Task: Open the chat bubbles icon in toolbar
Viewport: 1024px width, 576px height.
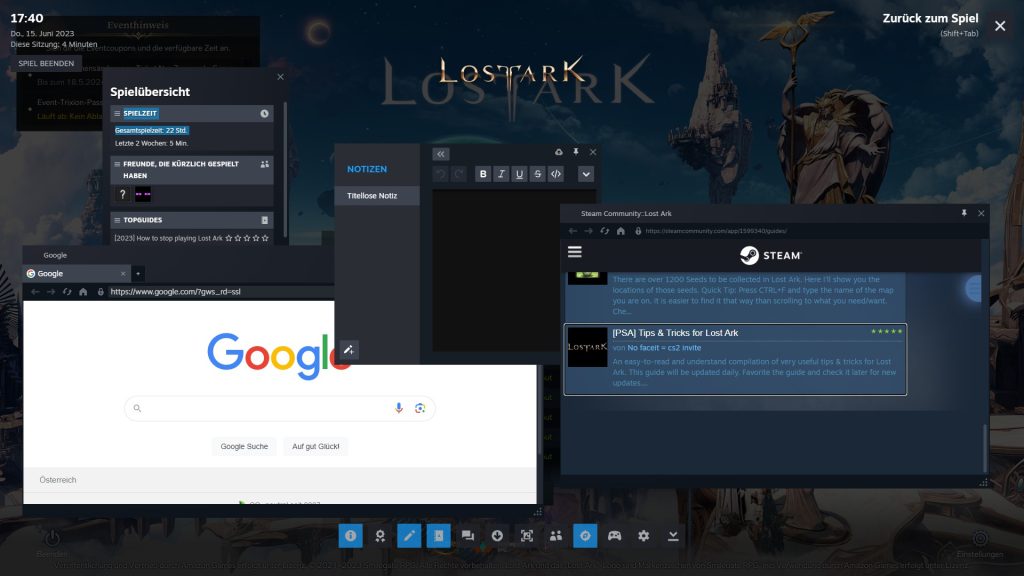Action: tap(468, 536)
